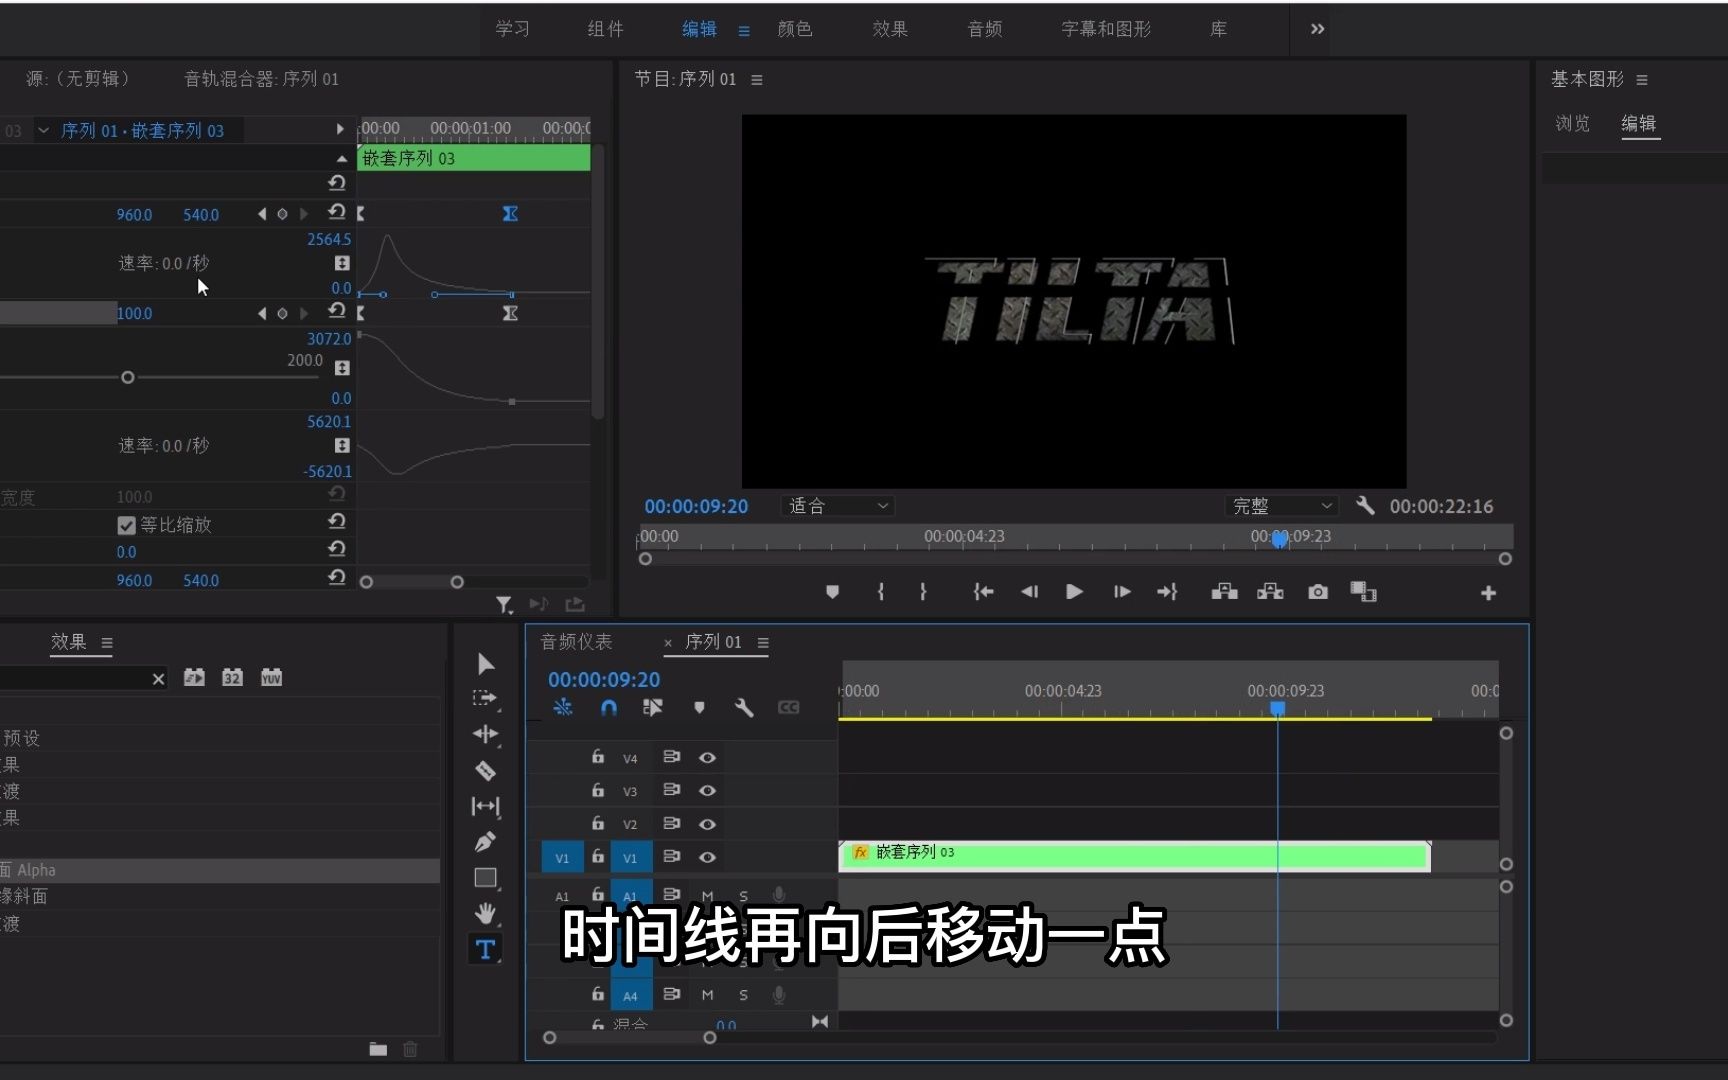Open playback resolution dropdown 完整

click(1281, 506)
